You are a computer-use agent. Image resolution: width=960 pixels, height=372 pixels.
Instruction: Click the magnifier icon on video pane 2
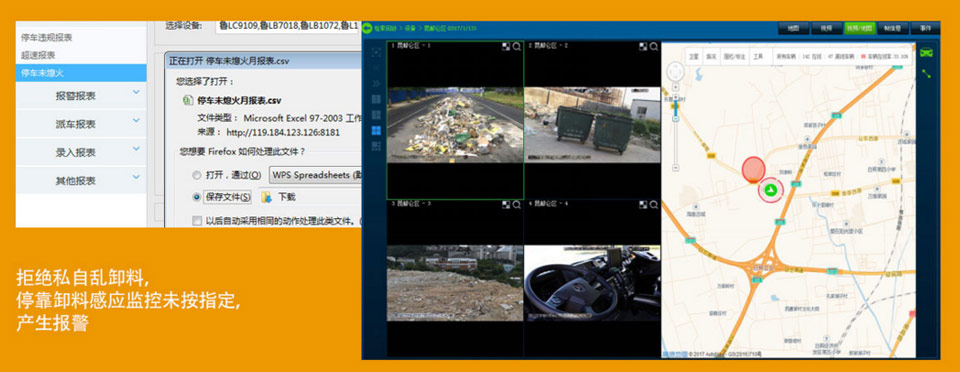(654, 46)
